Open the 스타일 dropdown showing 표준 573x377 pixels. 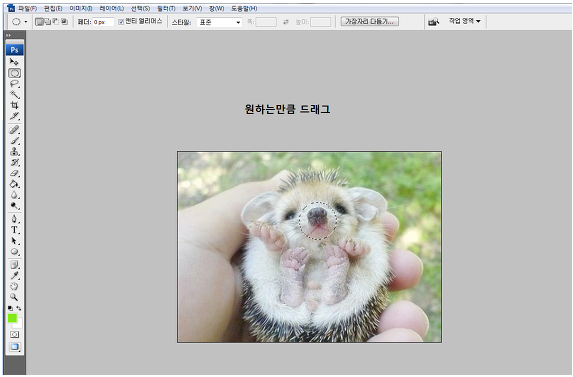point(219,22)
